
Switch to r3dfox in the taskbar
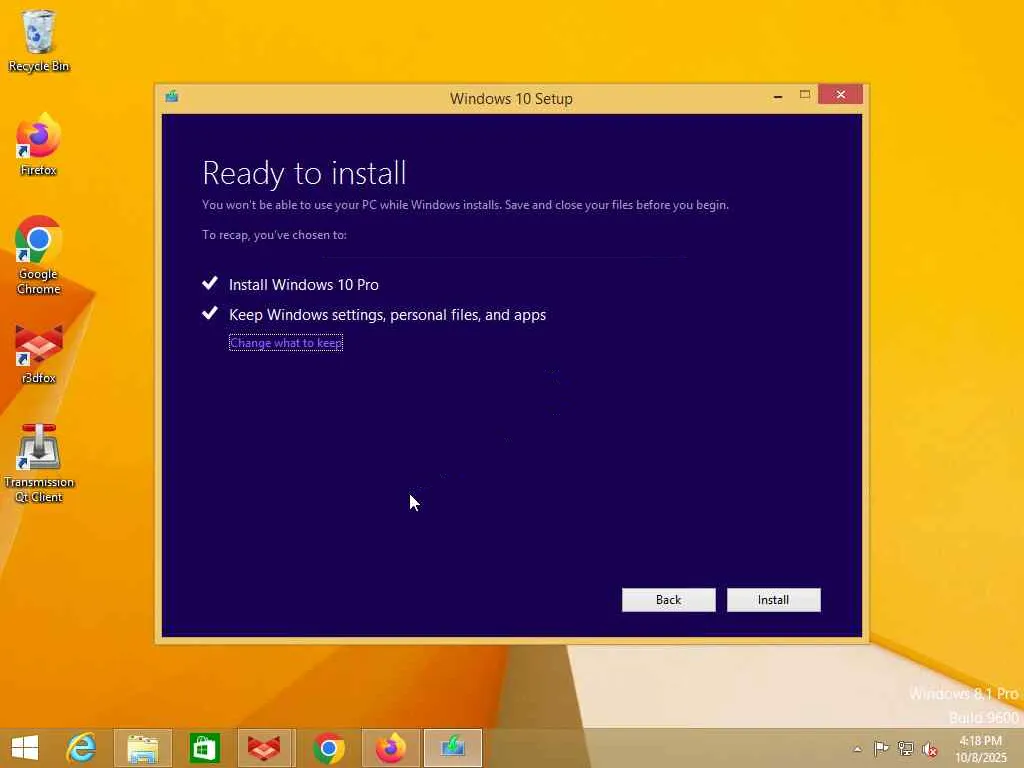(266, 748)
